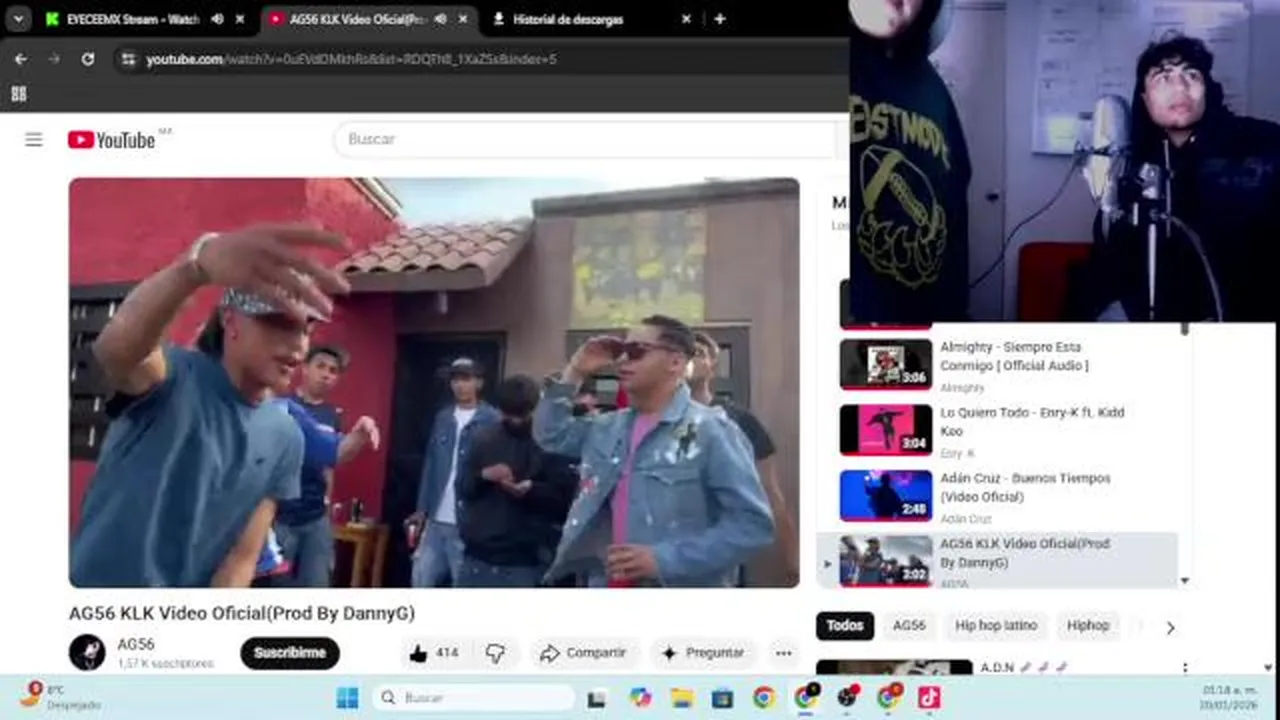
Task: View site information icon beside the URL
Action: coord(127,60)
